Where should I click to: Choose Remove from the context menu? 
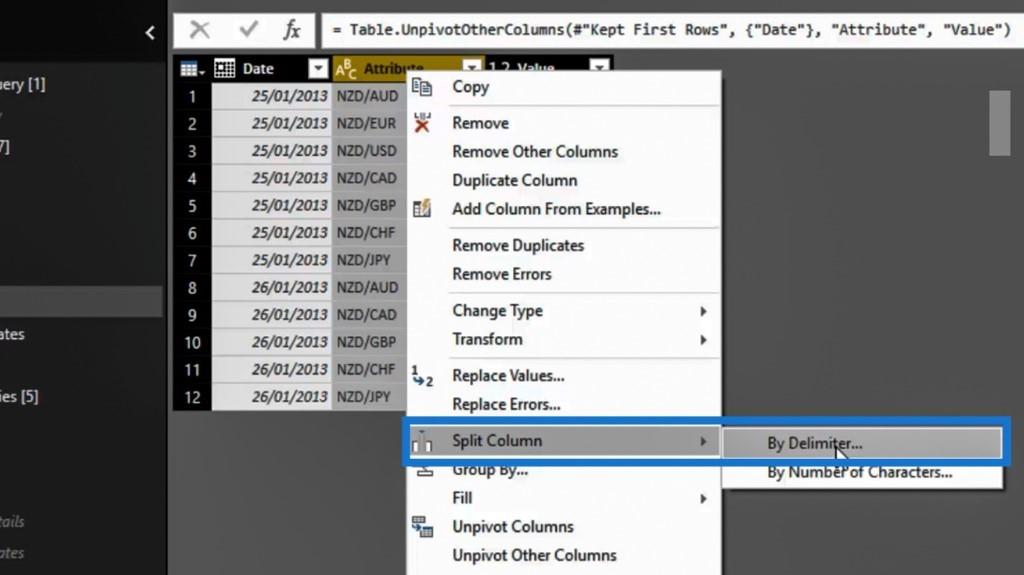click(481, 123)
